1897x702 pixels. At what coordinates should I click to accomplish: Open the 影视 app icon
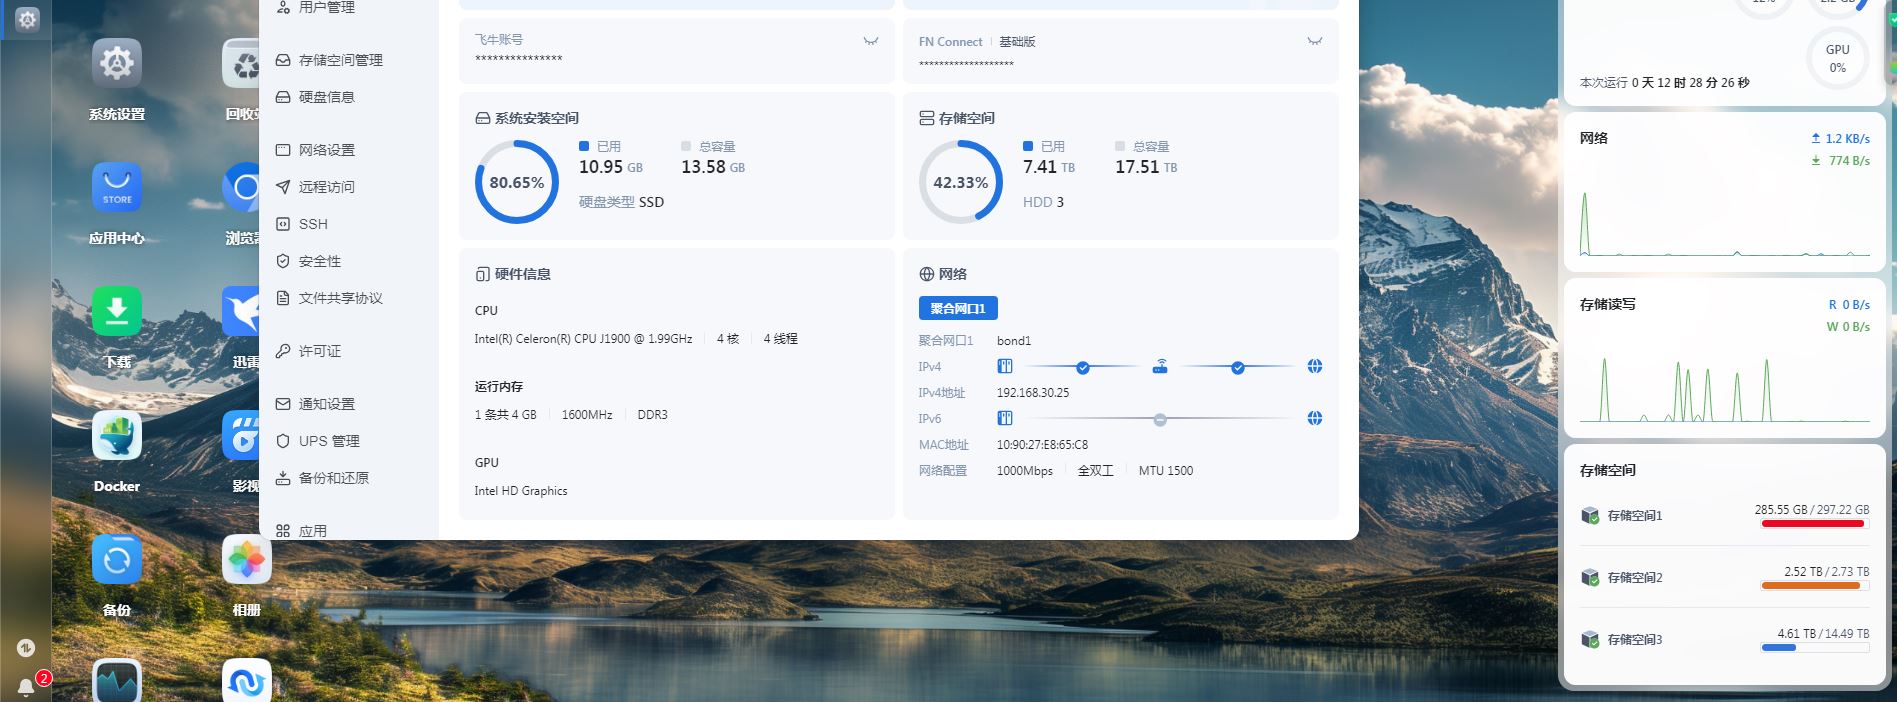pos(241,435)
